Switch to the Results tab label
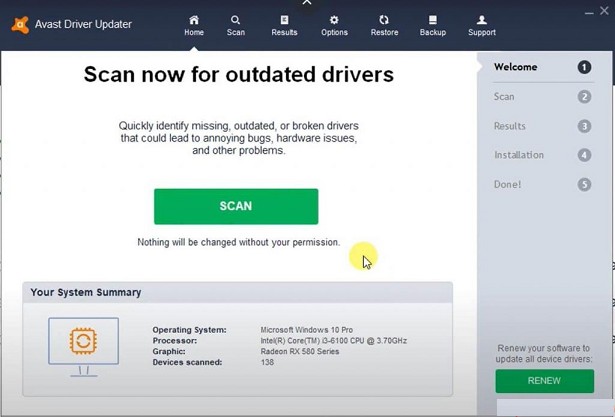Image resolution: width=615 pixels, height=417 pixels. 284,32
